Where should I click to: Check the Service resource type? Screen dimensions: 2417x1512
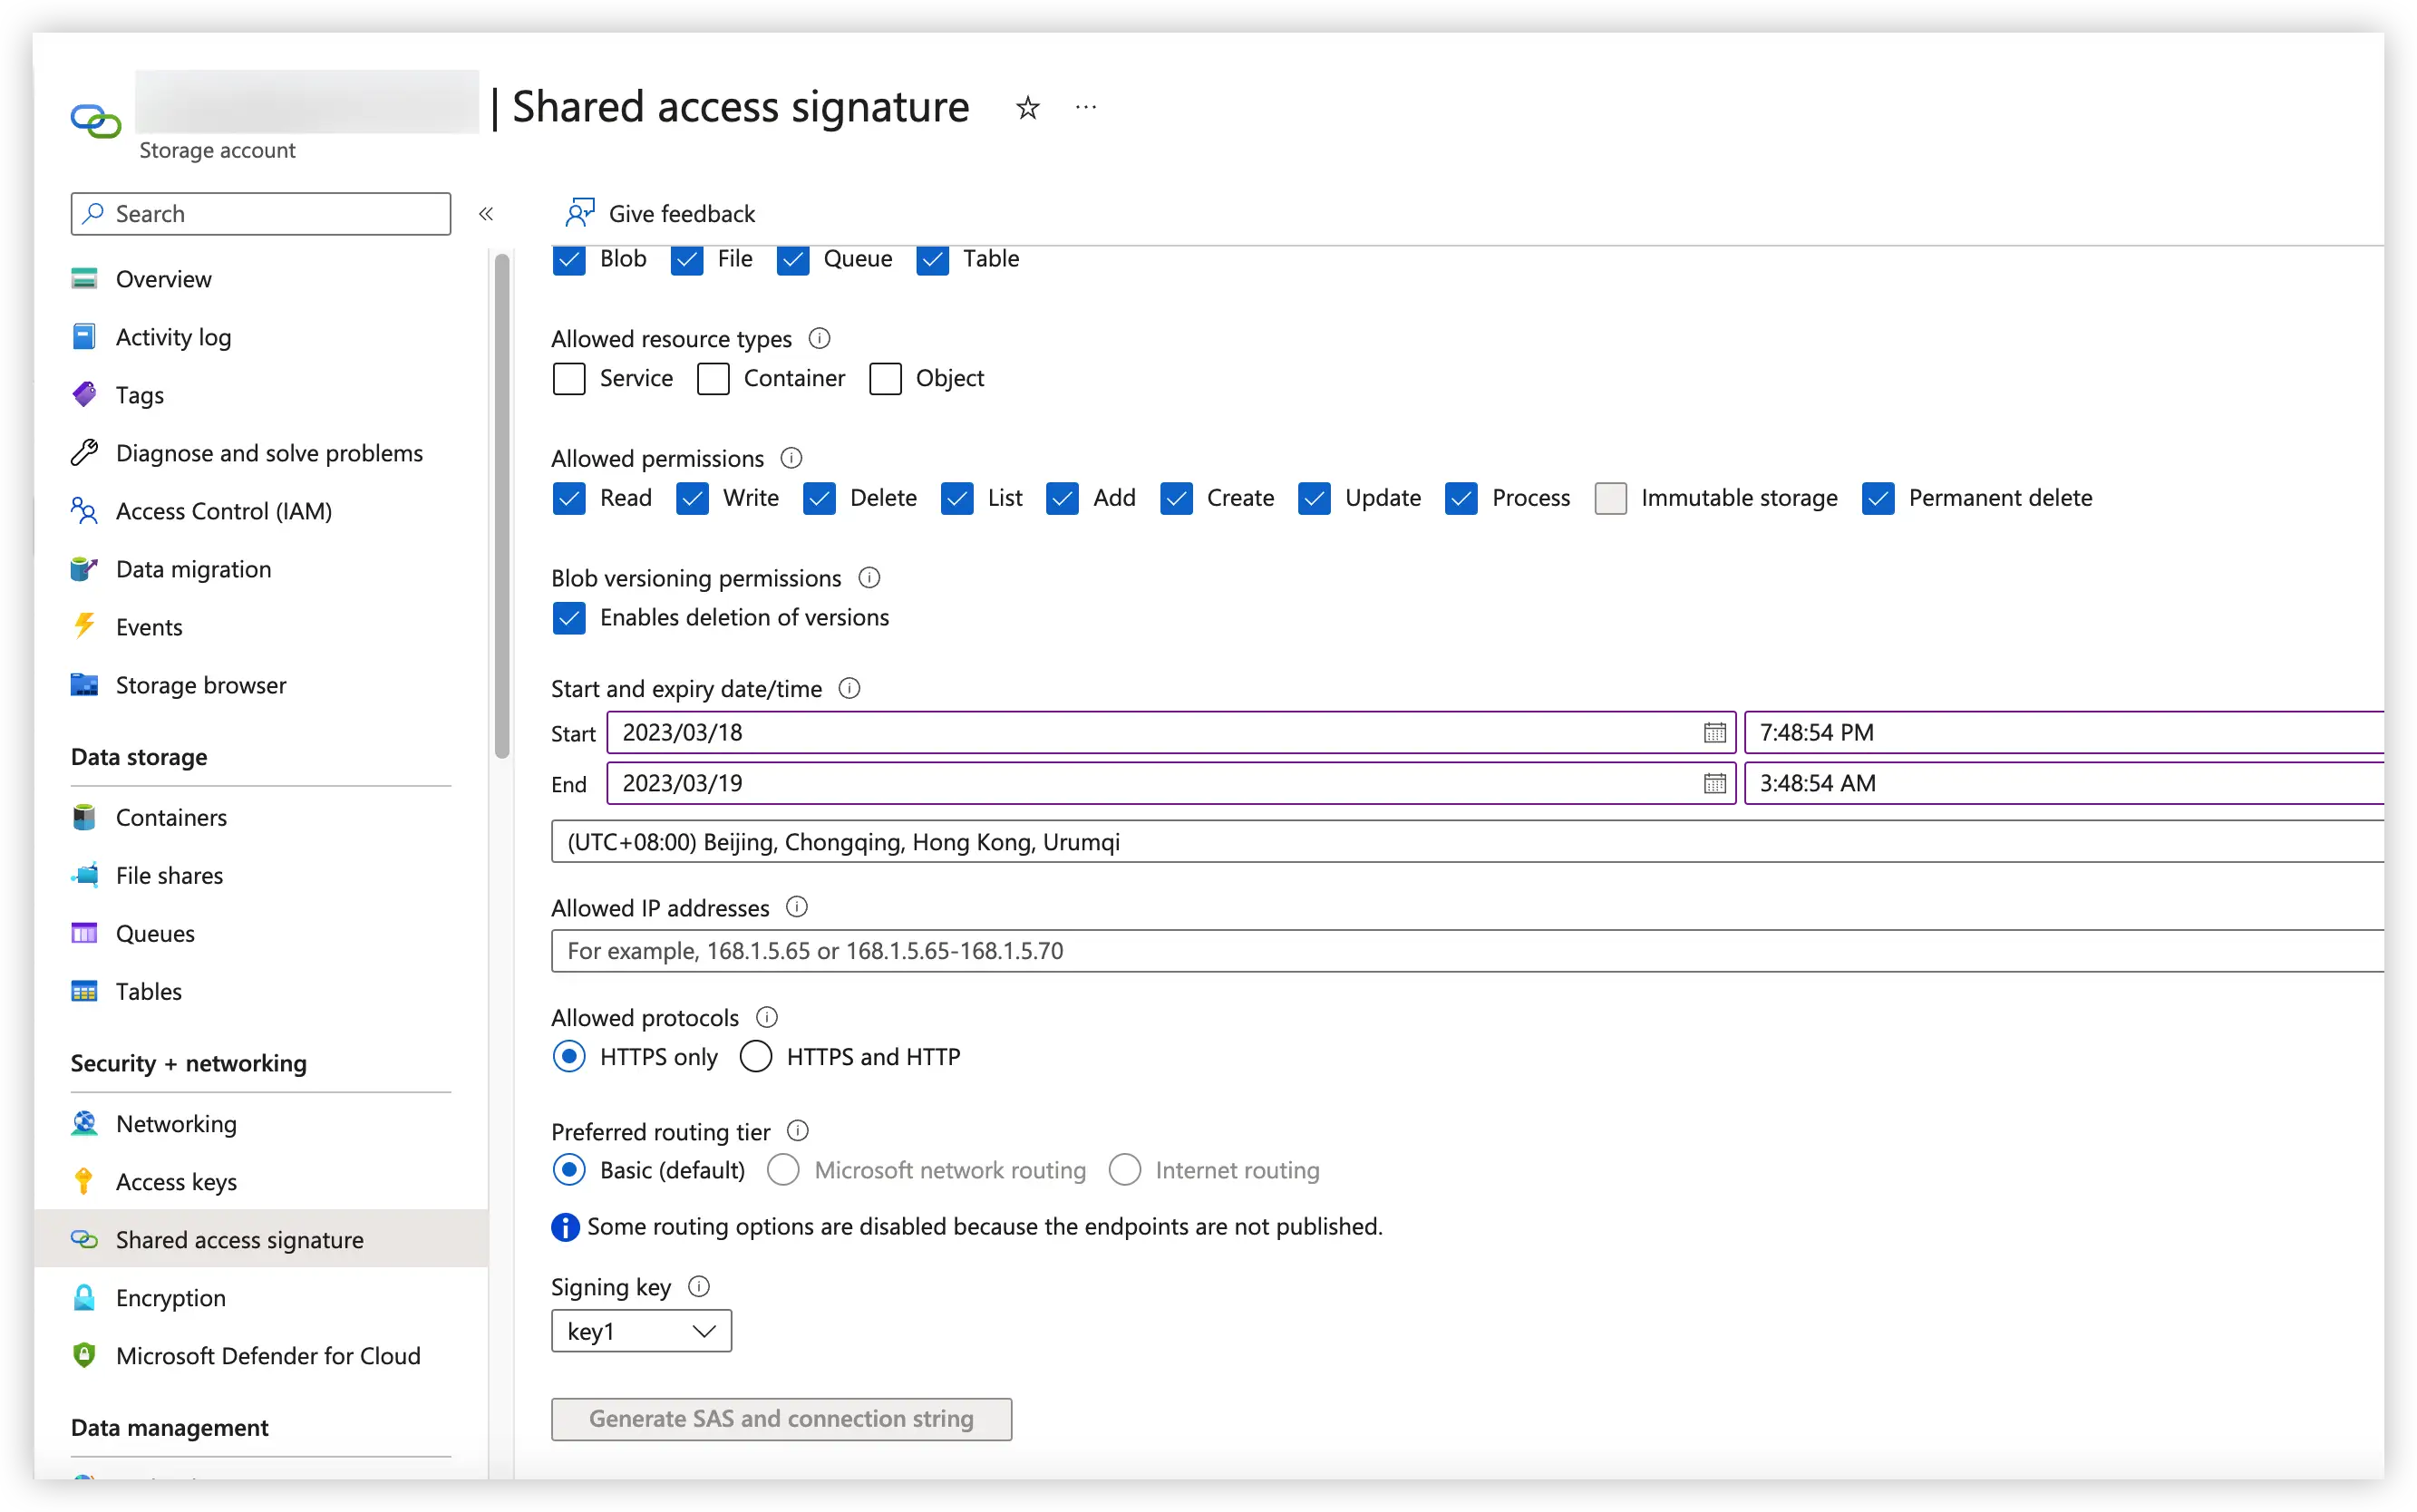(569, 379)
